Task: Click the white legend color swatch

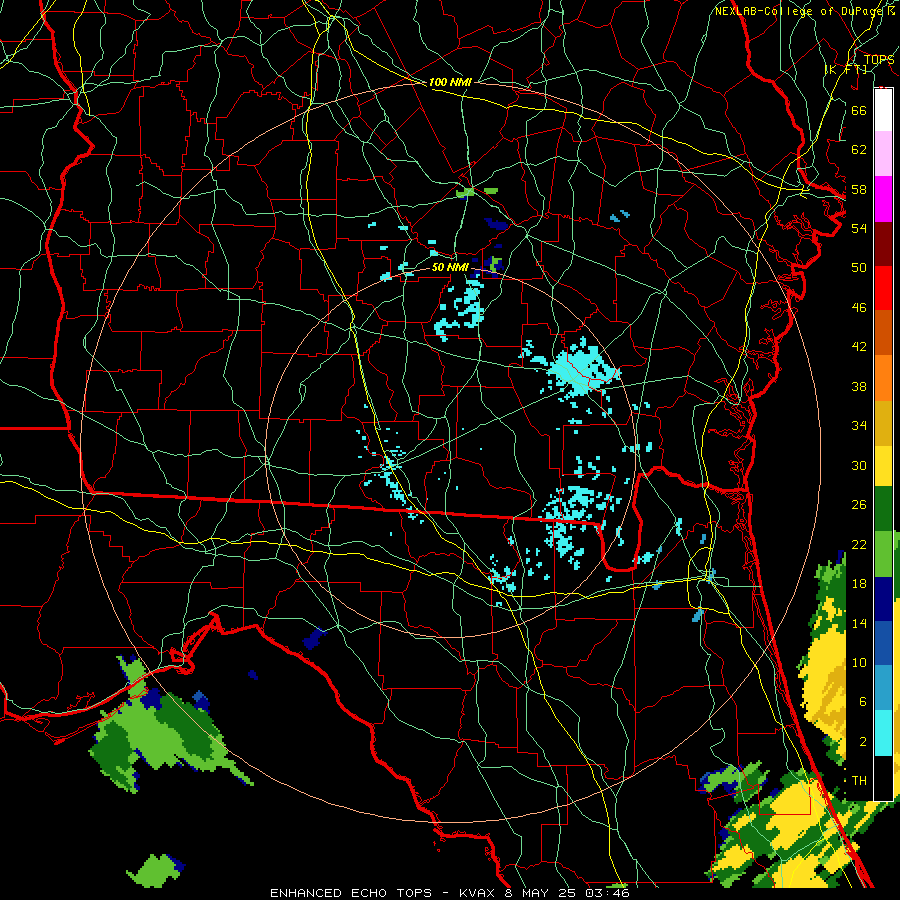Action: click(x=883, y=110)
